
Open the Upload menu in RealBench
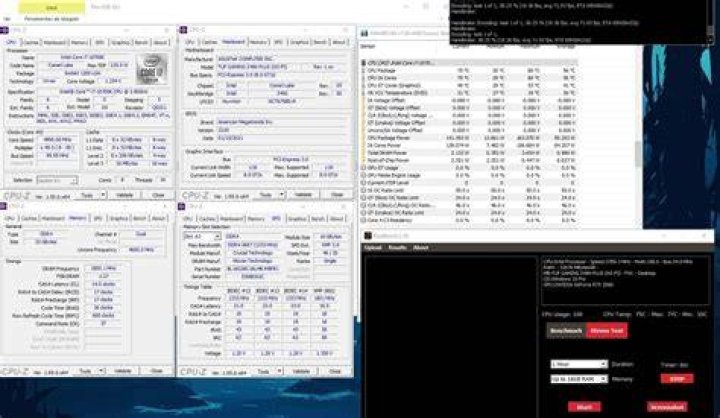pos(372,248)
